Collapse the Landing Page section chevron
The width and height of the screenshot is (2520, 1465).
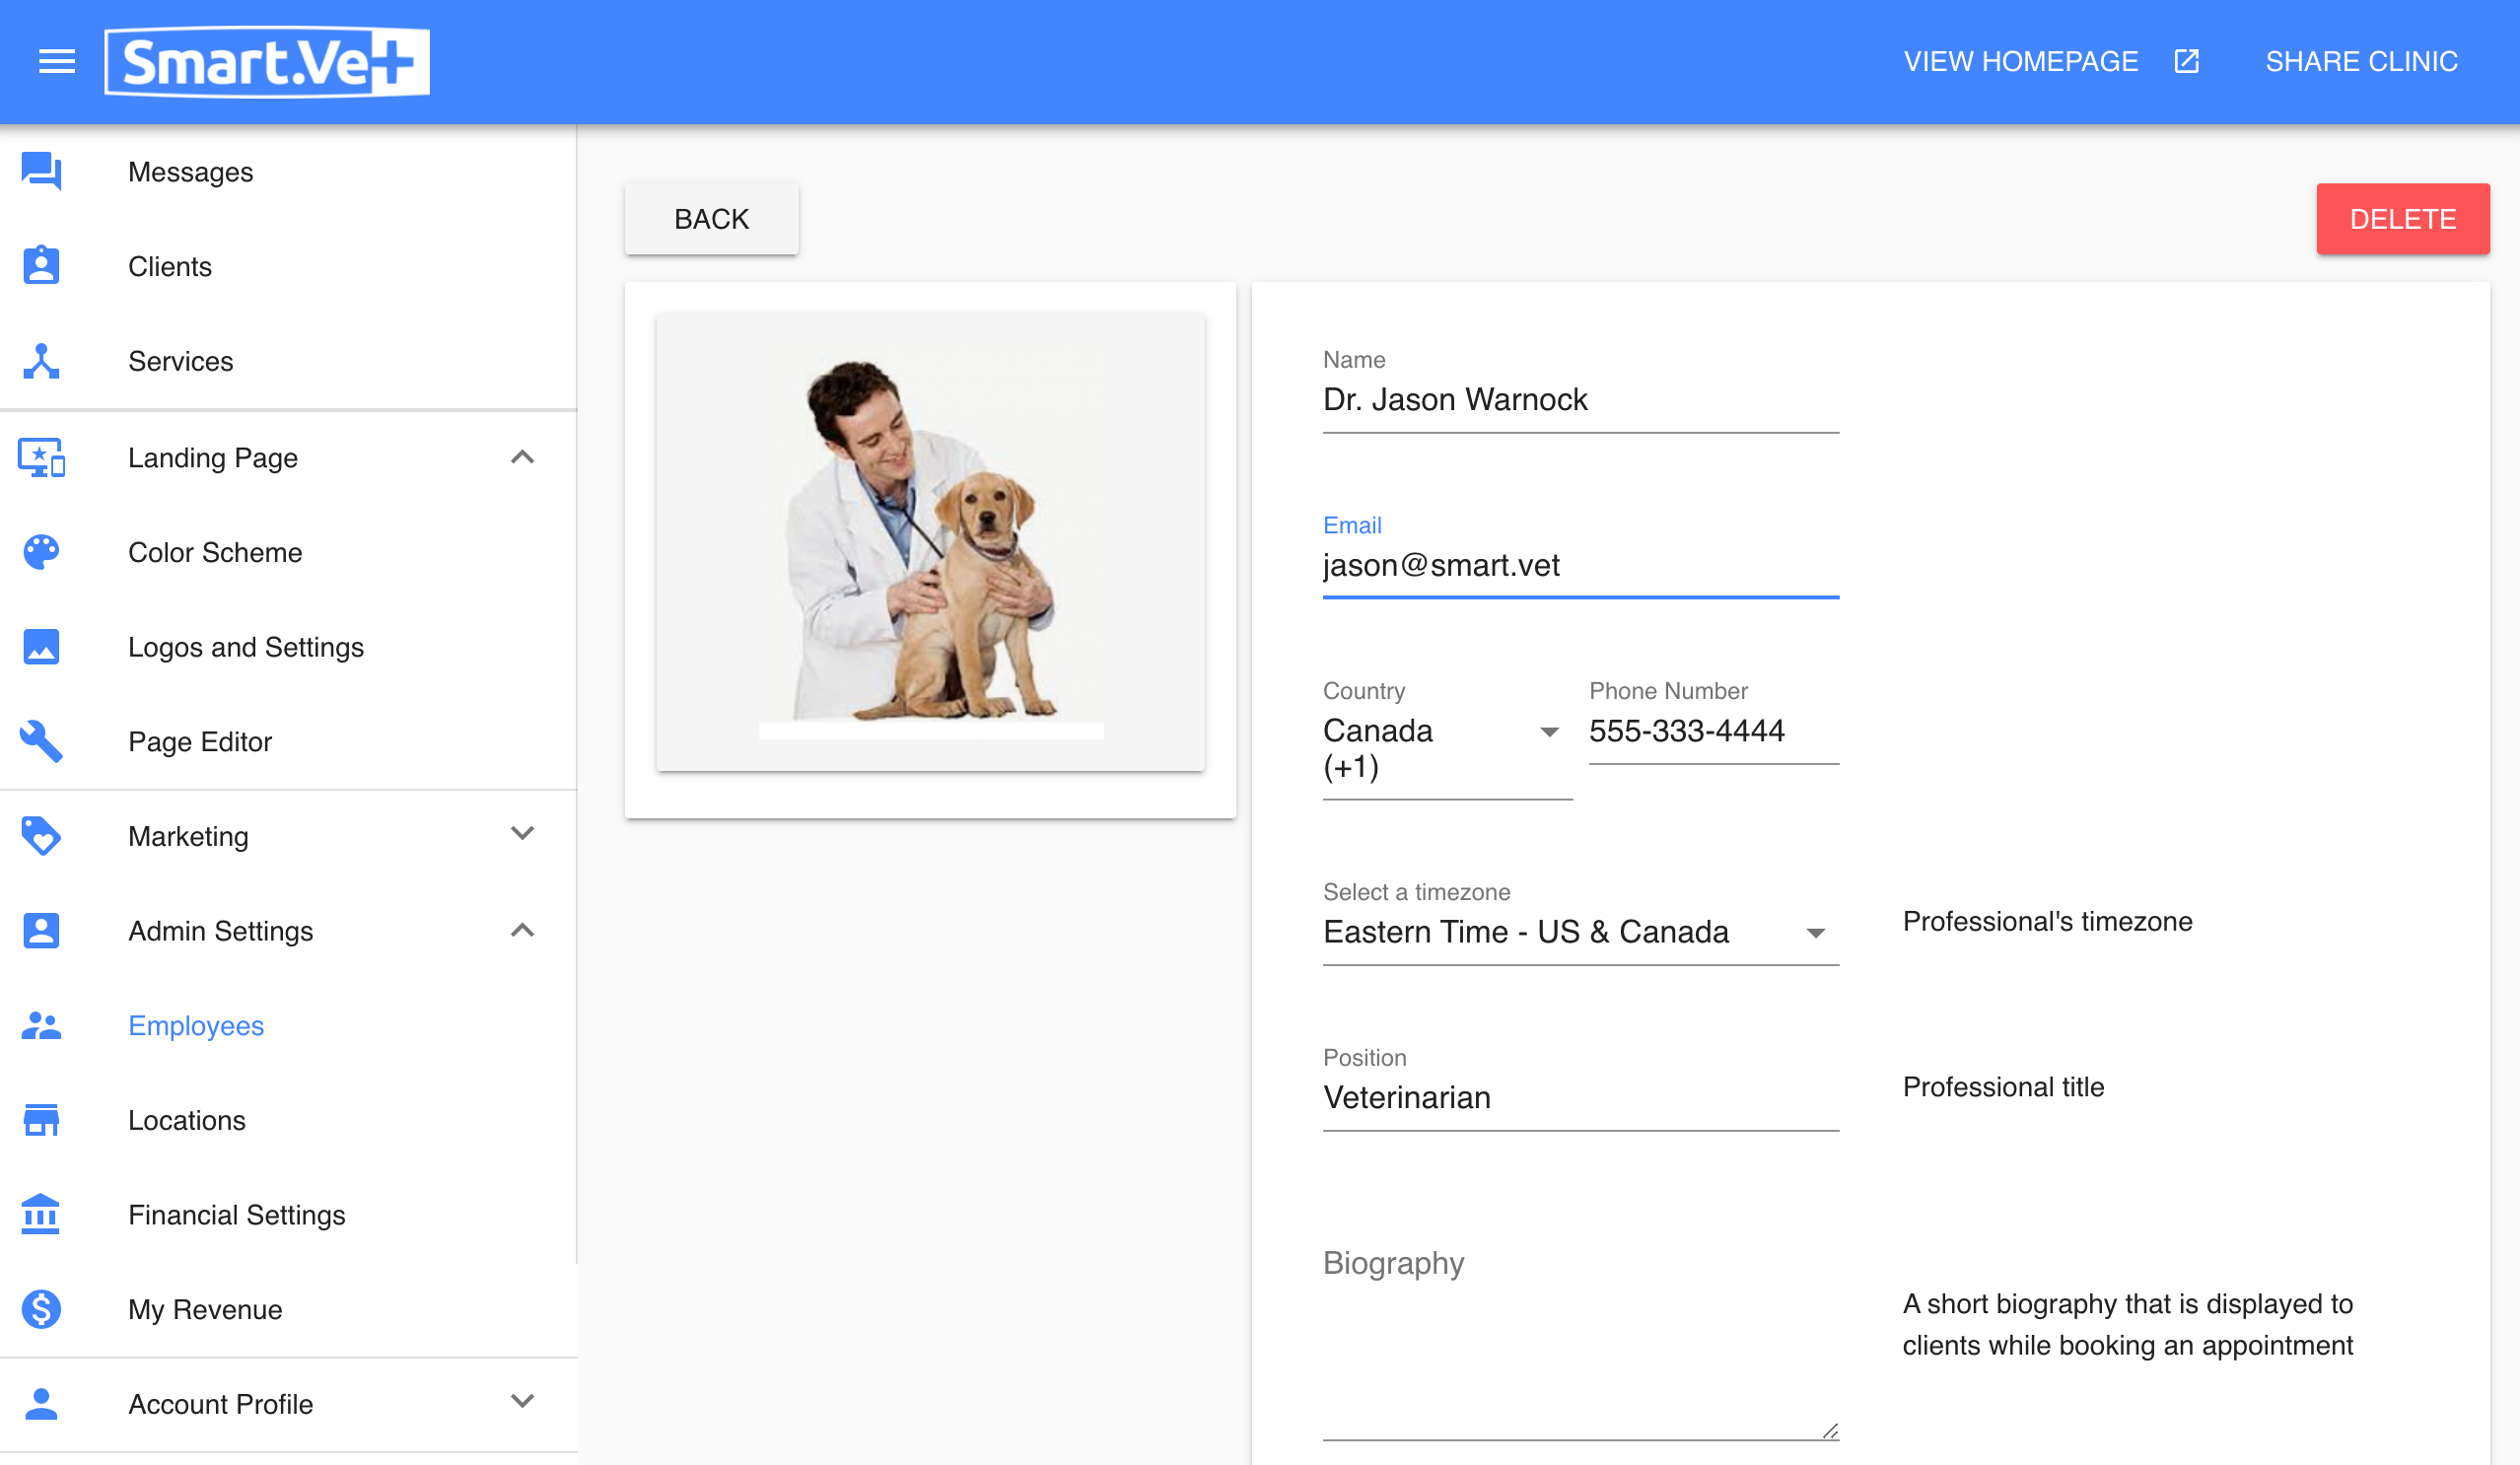pyautogui.click(x=522, y=458)
